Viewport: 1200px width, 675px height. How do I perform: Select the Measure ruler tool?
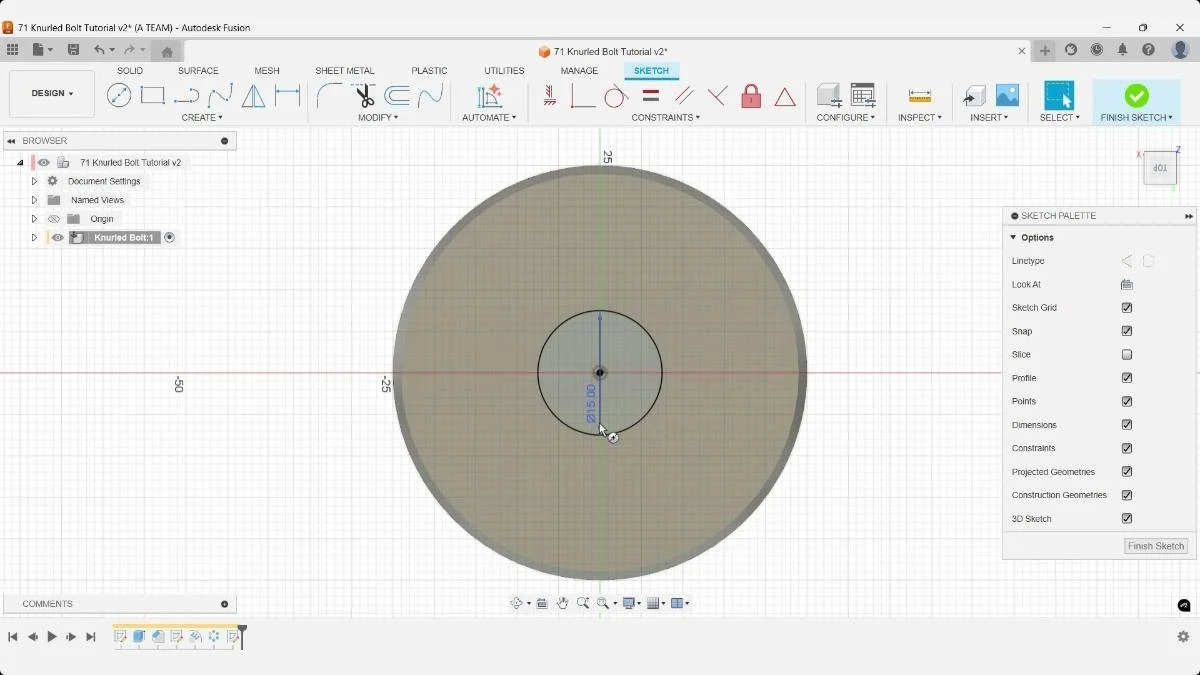[920, 96]
